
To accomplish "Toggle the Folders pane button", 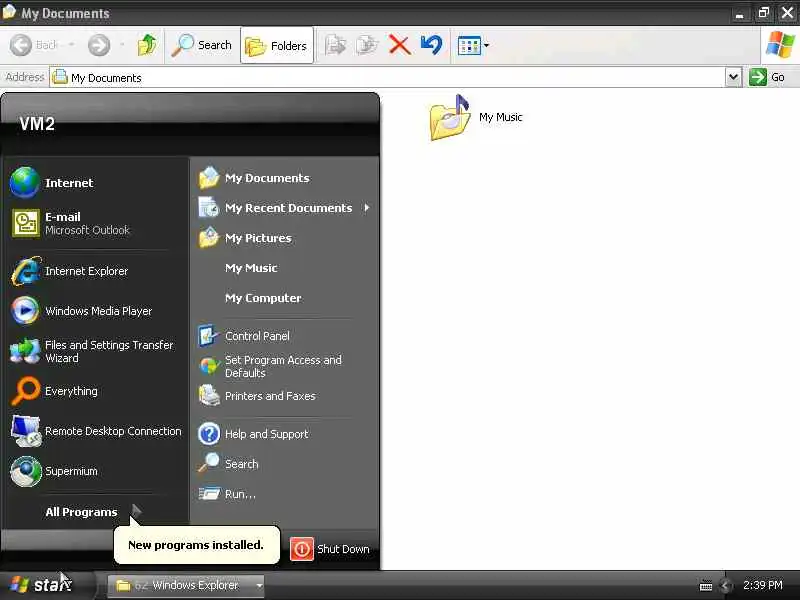I will (277, 45).
